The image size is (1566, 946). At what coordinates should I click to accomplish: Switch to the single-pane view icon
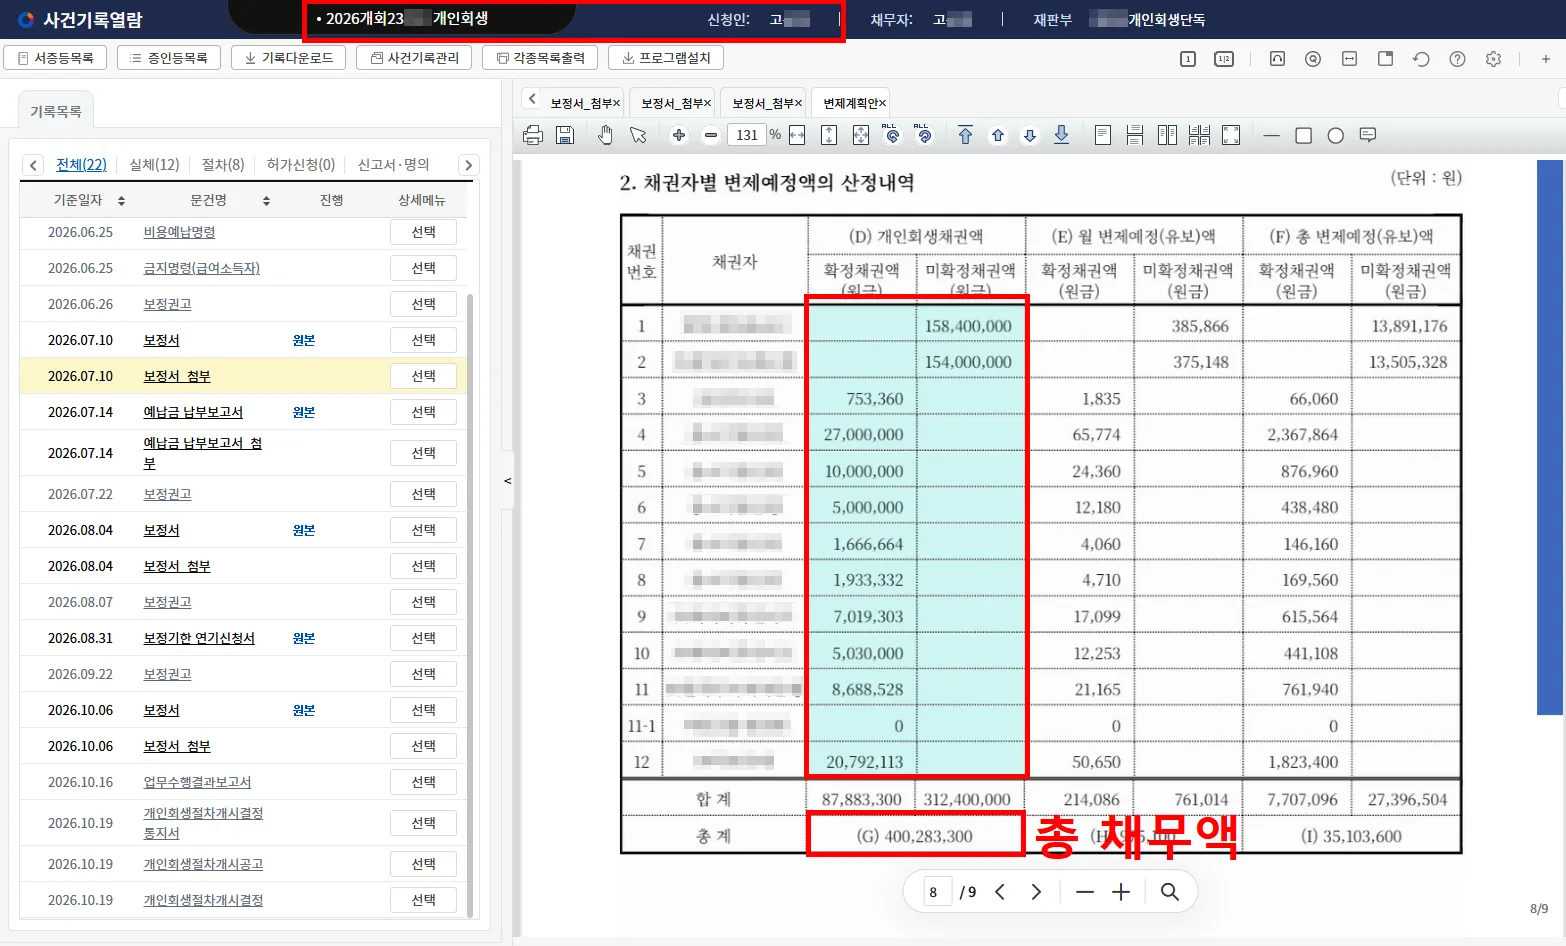(x=1188, y=59)
